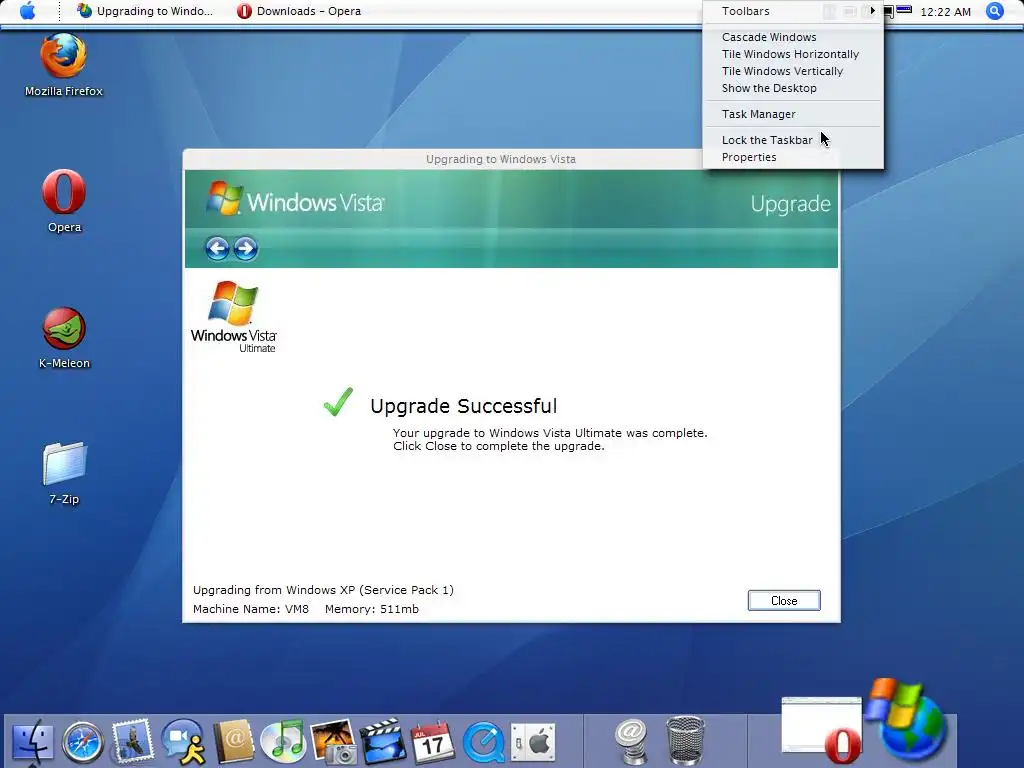
Task: Click Memory: 511mb text
Action: click(372, 609)
